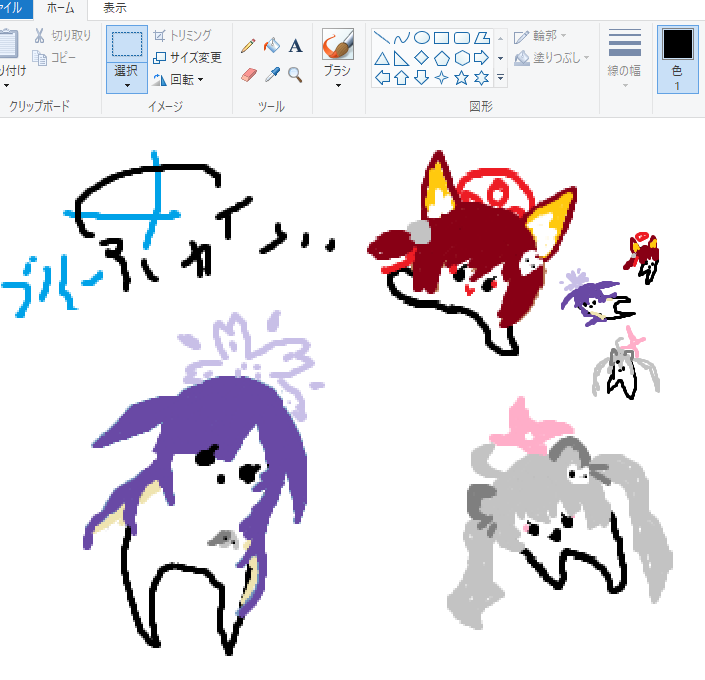The height and width of the screenshot is (680, 705).
Task: Pick the Left arrow shape
Action: click(x=382, y=78)
